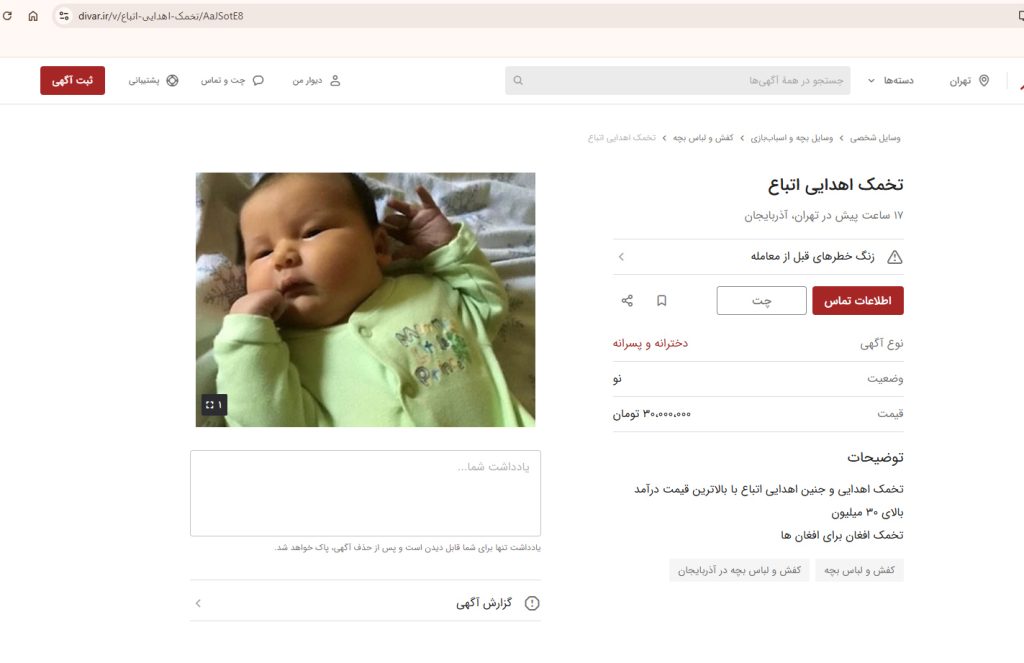Image resolution: width=1024 pixels, height=663 pixels.
Task: Open site settings icon in address bar
Action: [x=64, y=16]
